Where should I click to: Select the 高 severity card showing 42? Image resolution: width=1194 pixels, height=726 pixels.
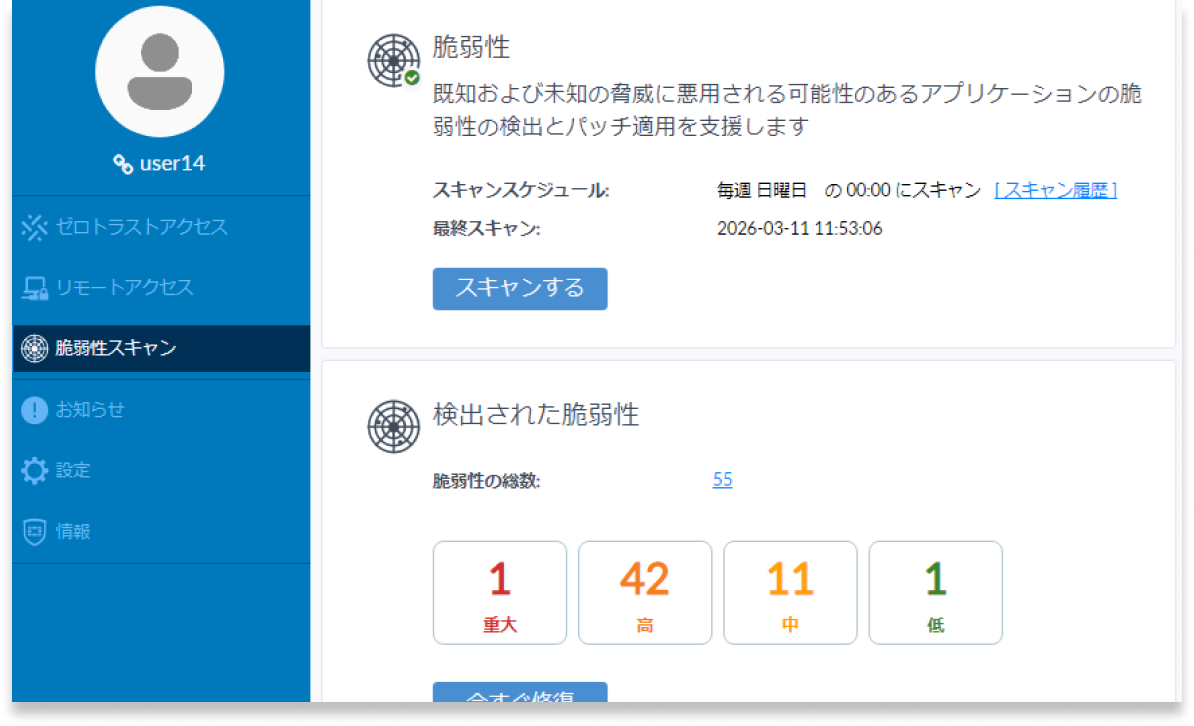645,593
